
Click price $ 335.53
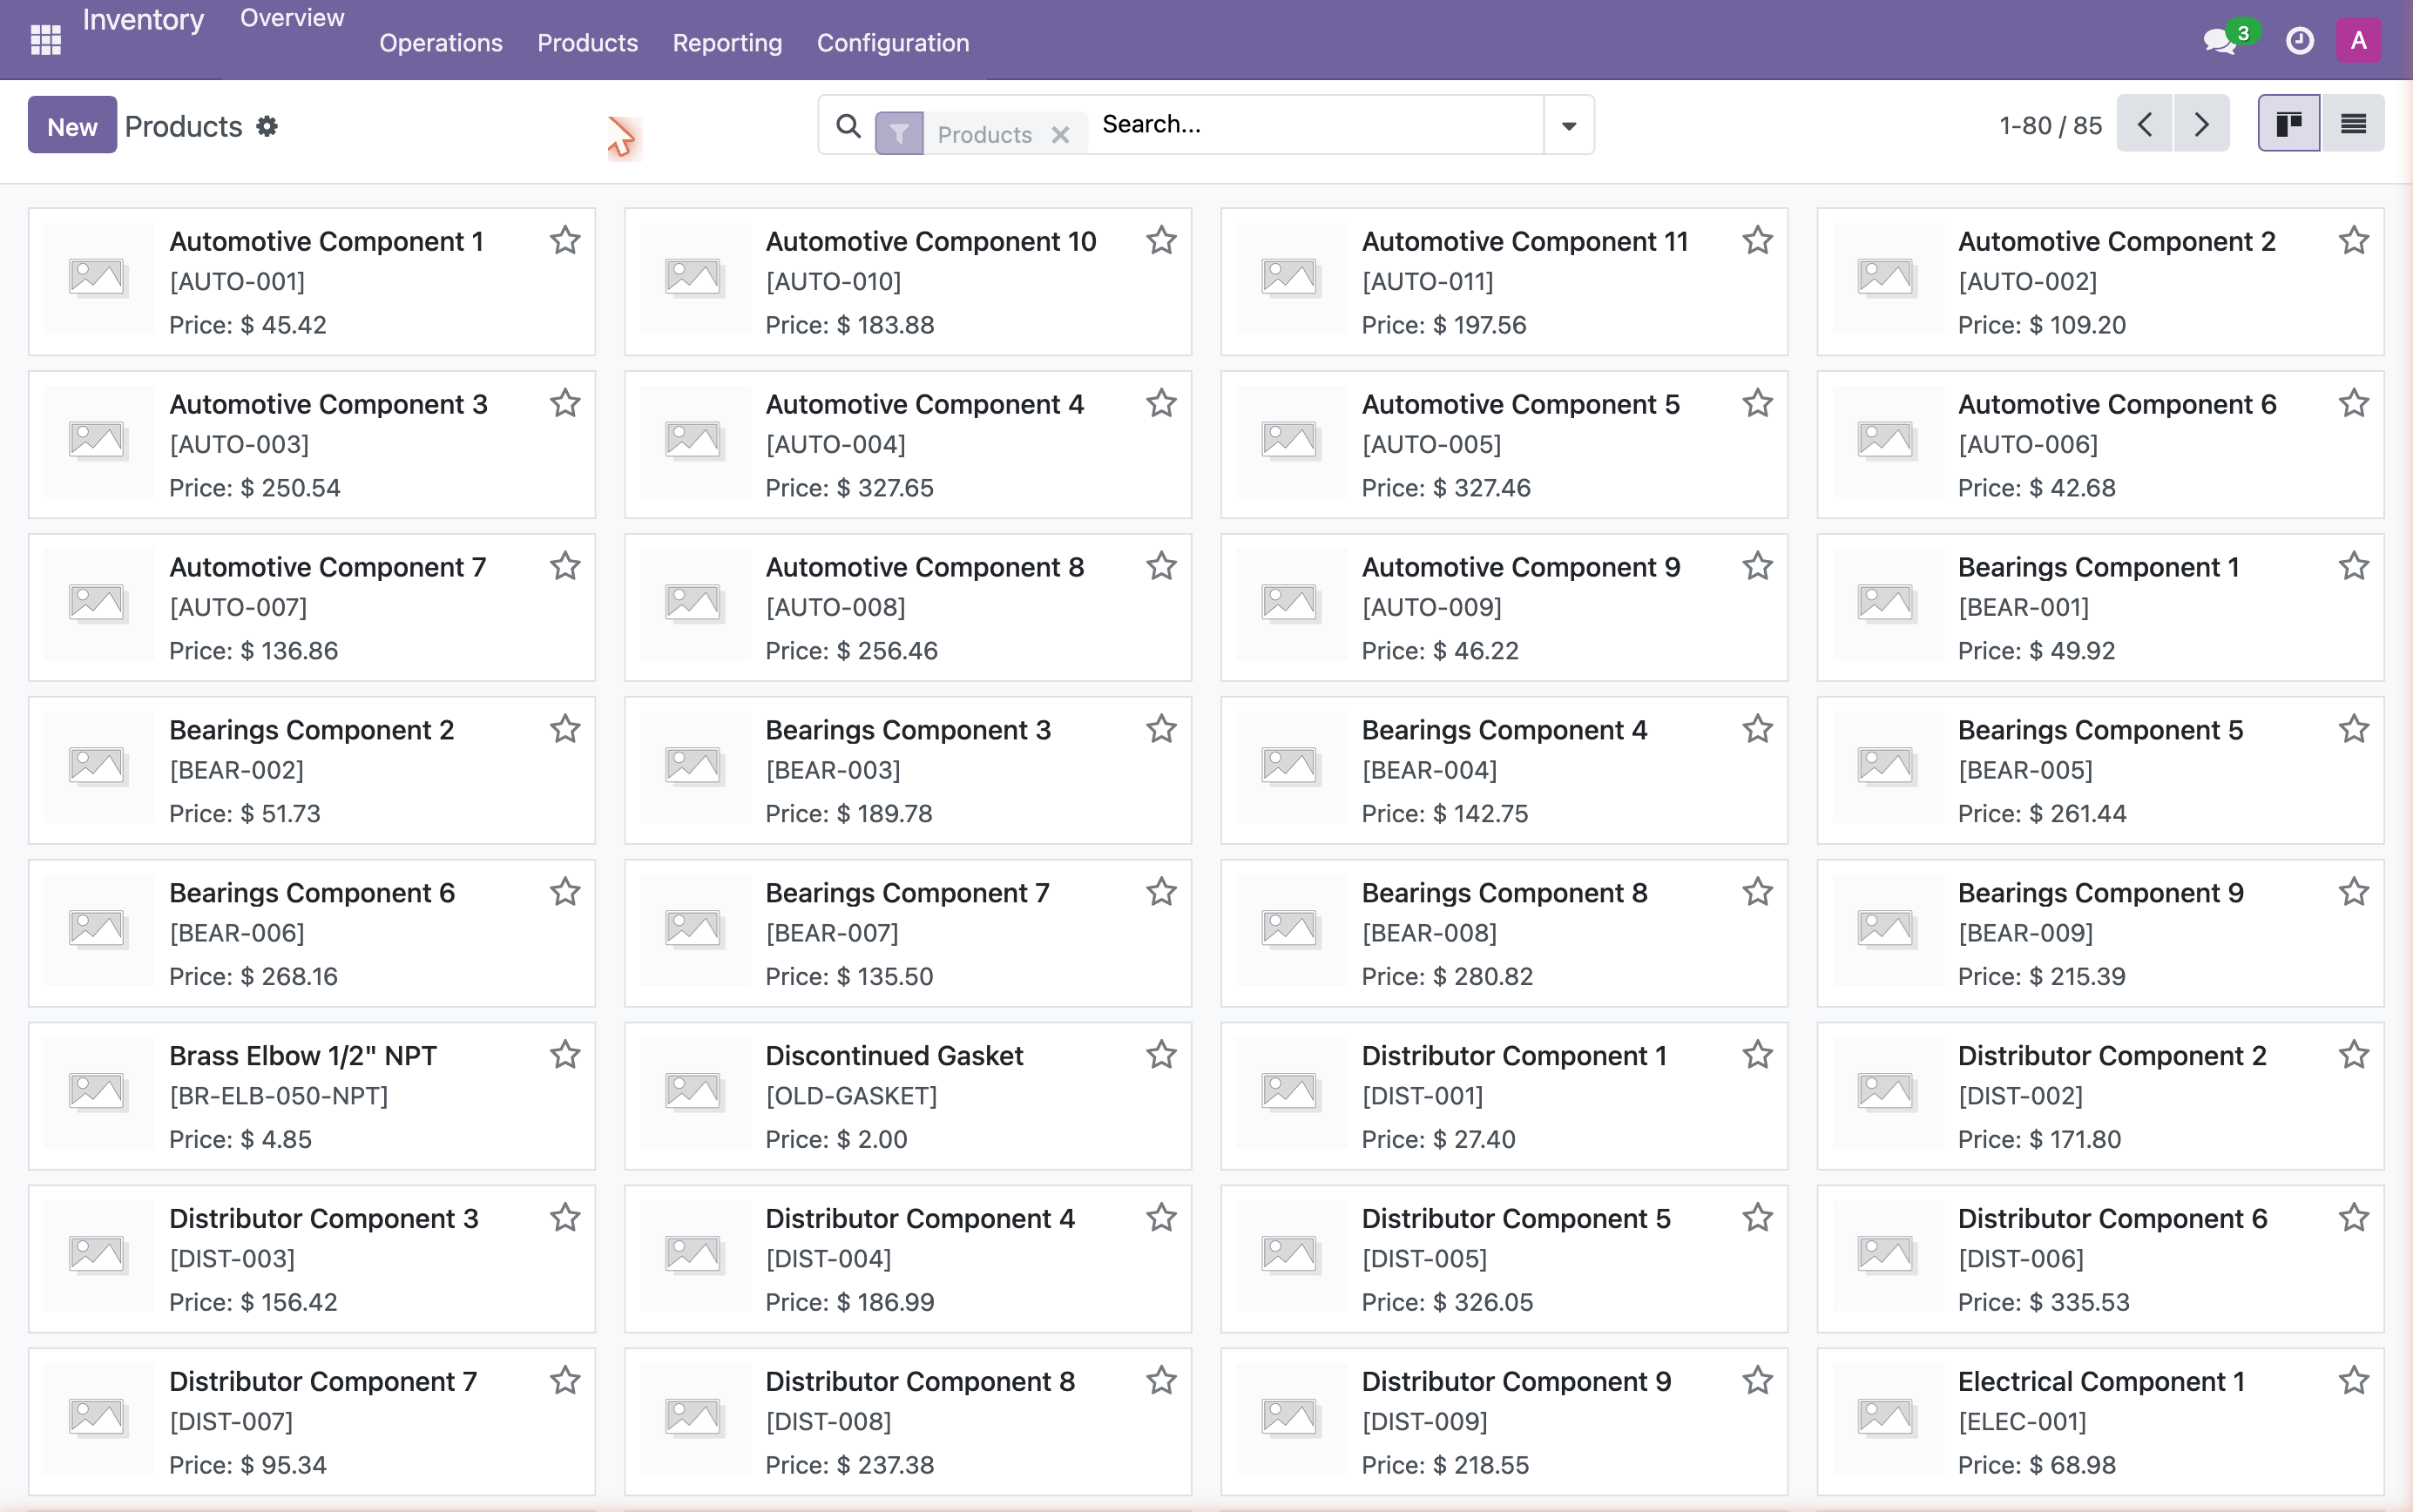(2079, 1302)
